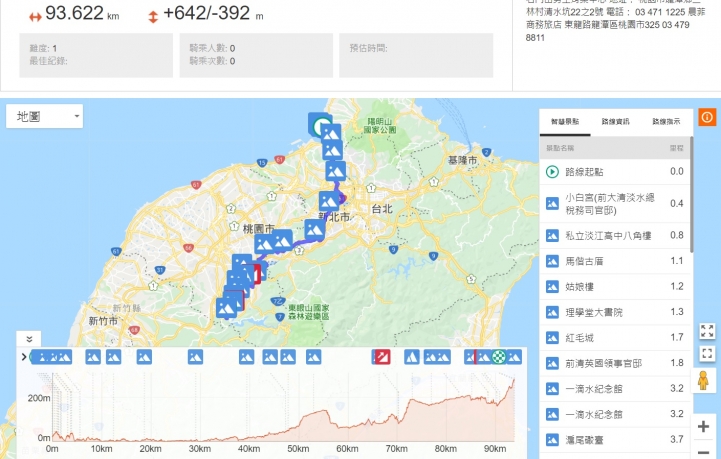Click the 新竹市 label on map
Image resolution: width=721 pixels, height=459 pixels.
tap(103, 321)
